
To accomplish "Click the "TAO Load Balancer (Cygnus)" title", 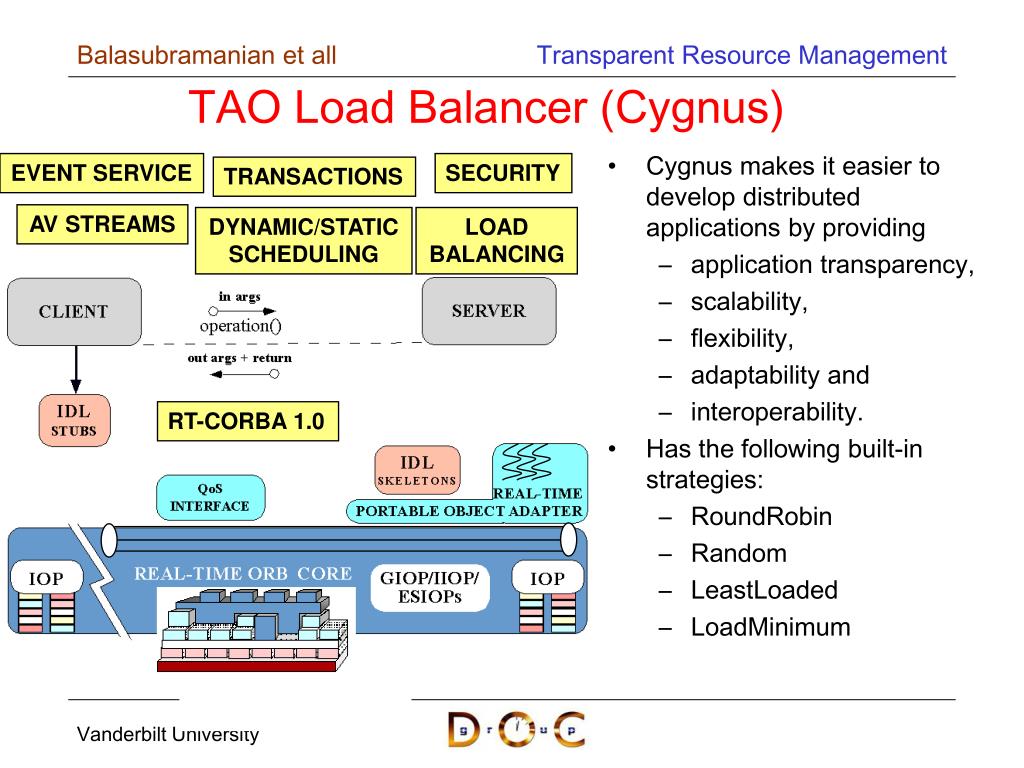I will (x=486, y=108).
